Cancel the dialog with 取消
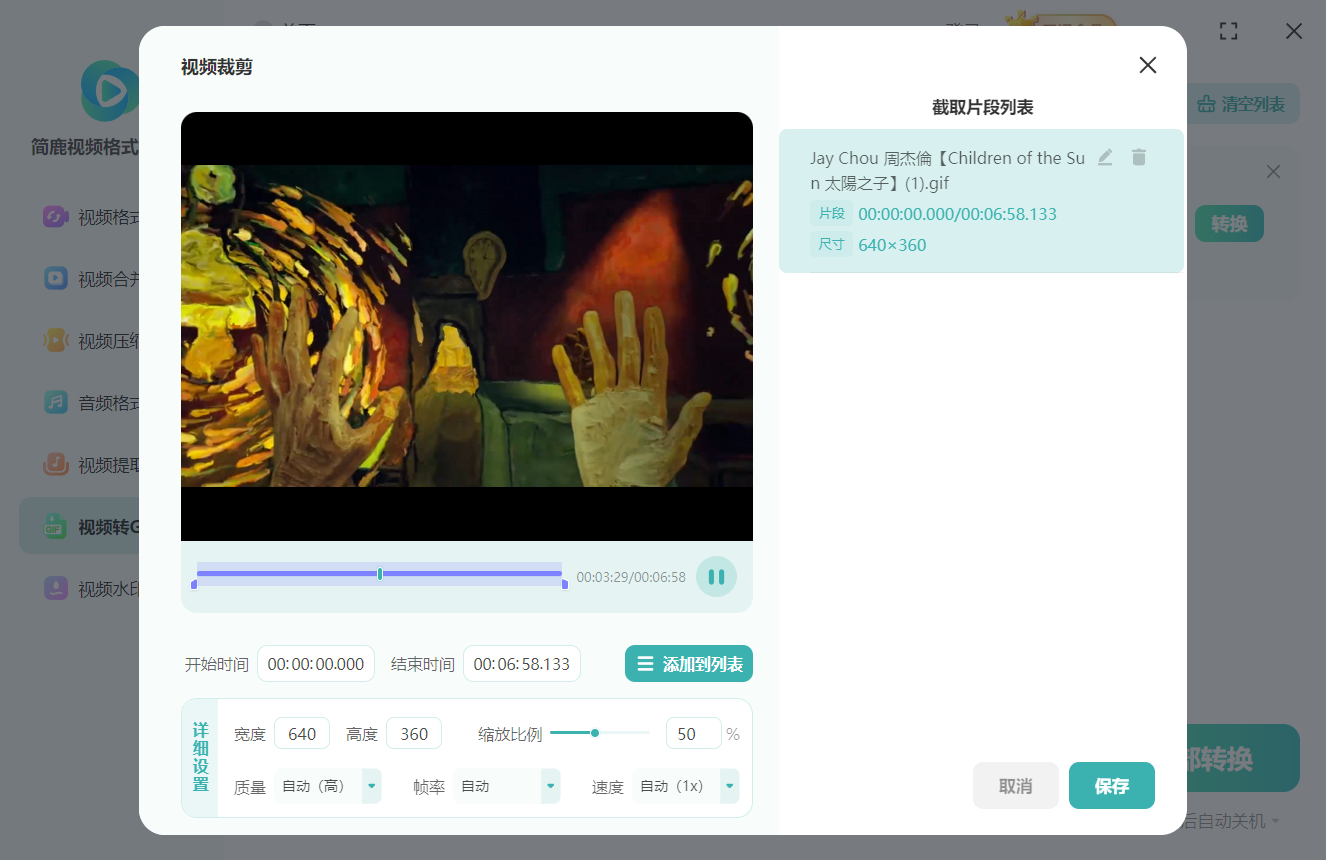 (x=1016, y=786)
